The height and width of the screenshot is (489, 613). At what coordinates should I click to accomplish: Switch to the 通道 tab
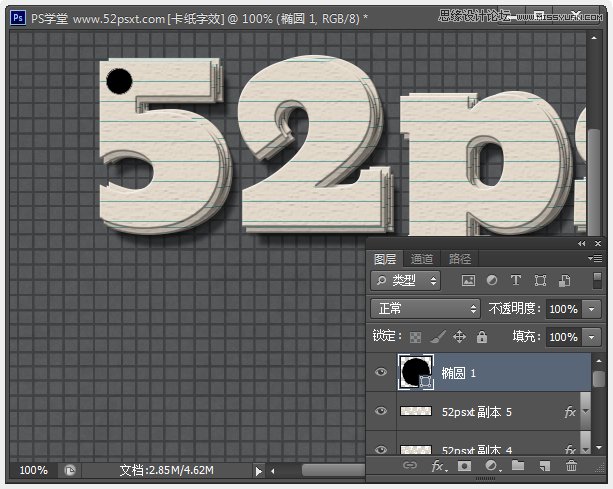tap(422, 258)
